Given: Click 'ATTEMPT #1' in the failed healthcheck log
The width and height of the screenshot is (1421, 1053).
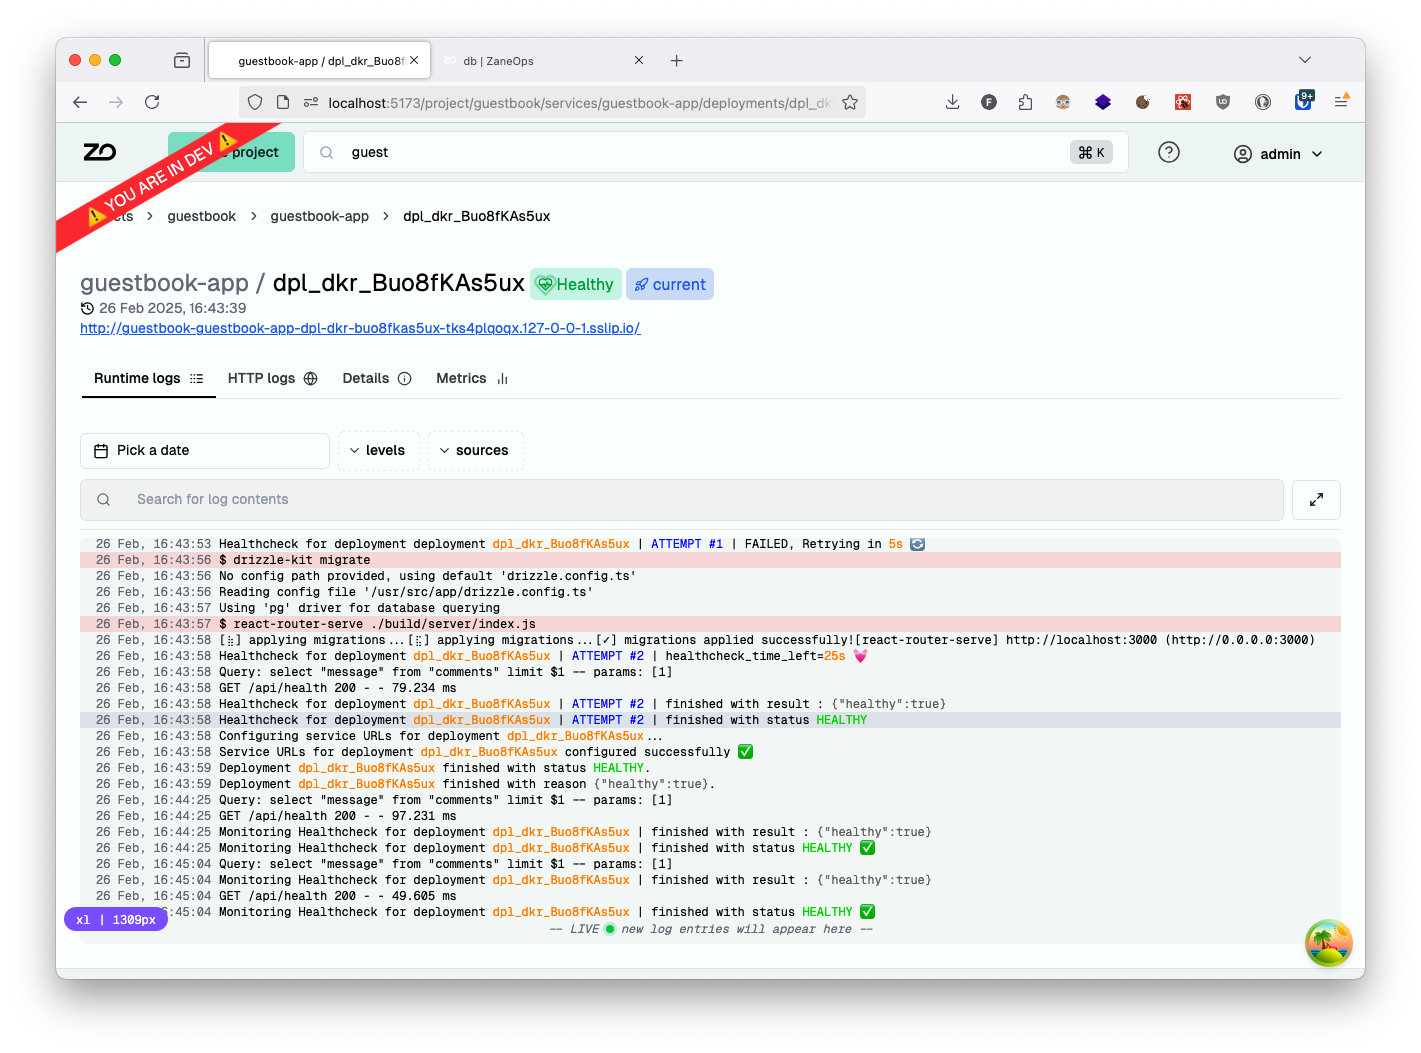Looking at the screenshot, I should coord(687,544).
